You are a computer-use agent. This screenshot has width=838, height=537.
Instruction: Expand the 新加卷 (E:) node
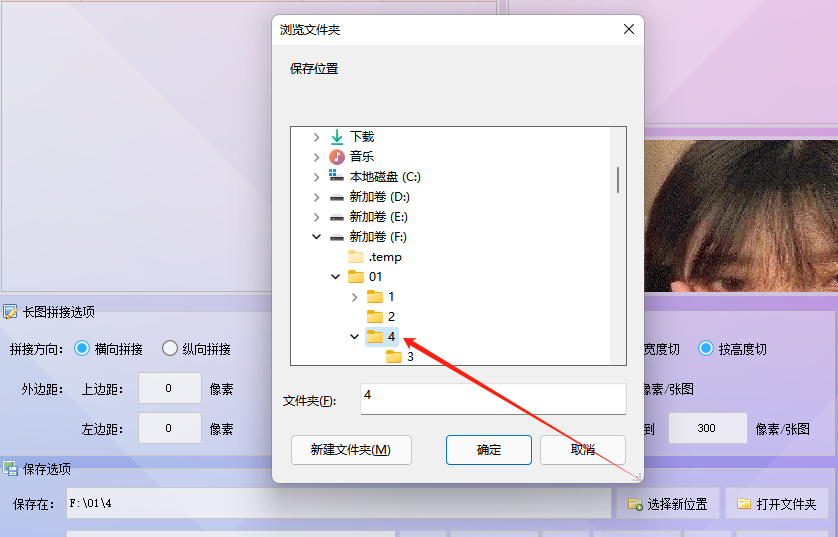coord(316,217)
